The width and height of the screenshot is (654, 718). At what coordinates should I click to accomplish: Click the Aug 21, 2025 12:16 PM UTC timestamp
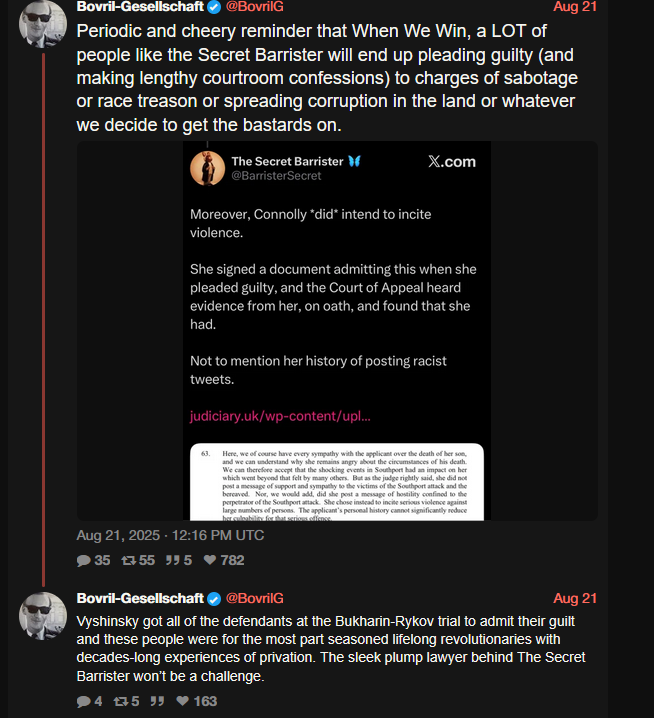tap(170, 535)
